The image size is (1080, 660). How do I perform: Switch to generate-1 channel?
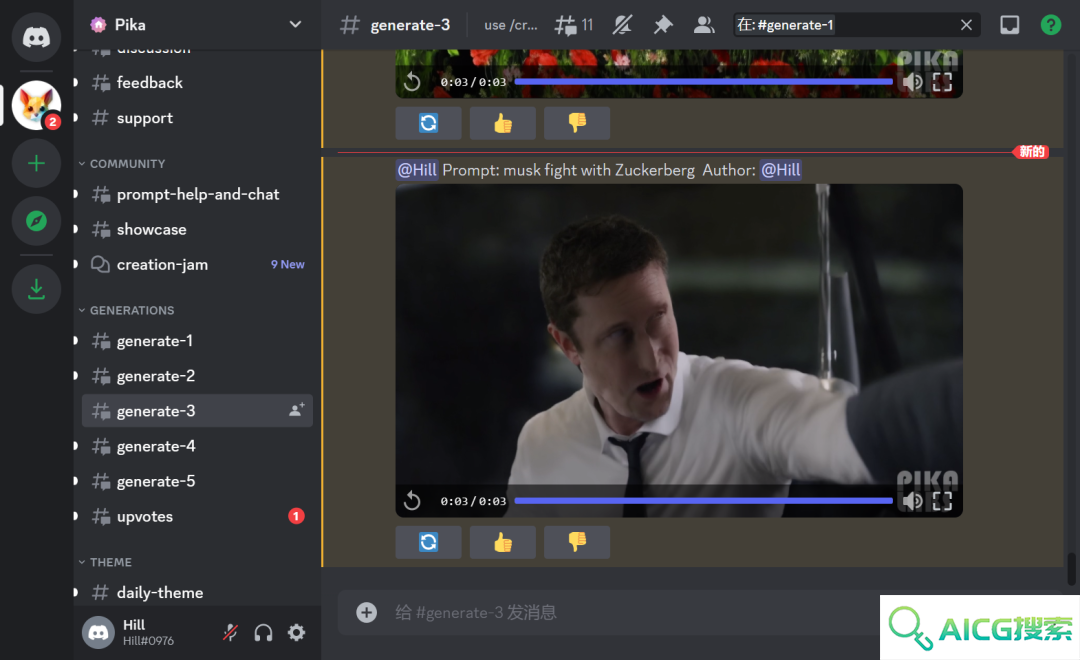(197, 341)
